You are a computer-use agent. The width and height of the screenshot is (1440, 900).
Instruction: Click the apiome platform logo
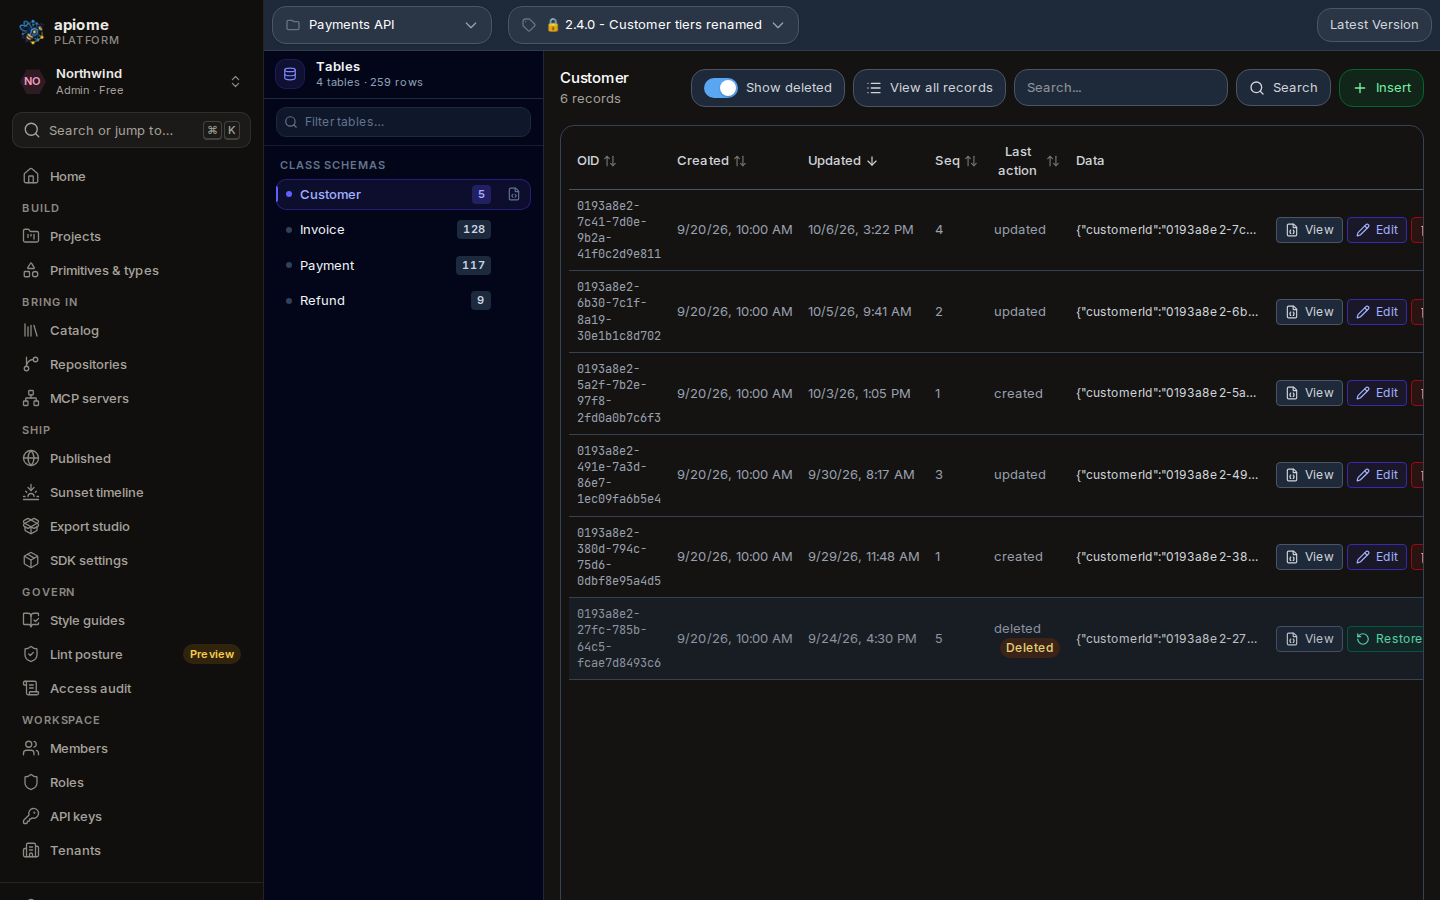32,32
